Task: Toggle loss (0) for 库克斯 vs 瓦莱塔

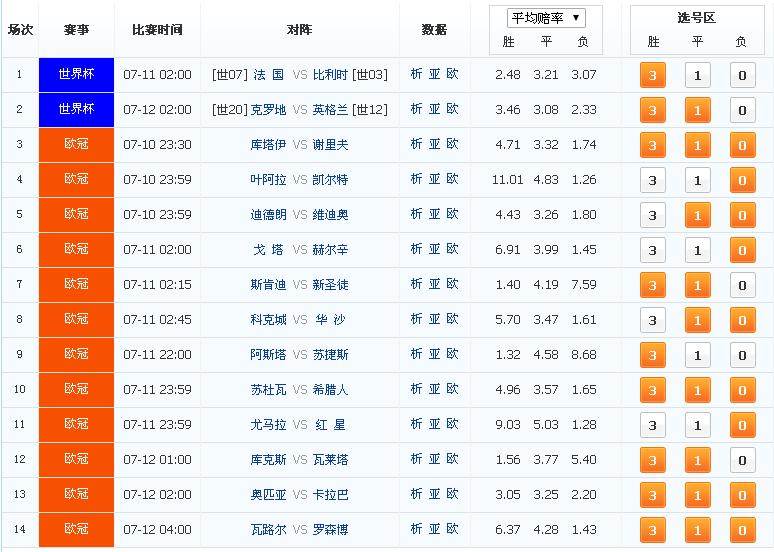Action: 742,461
